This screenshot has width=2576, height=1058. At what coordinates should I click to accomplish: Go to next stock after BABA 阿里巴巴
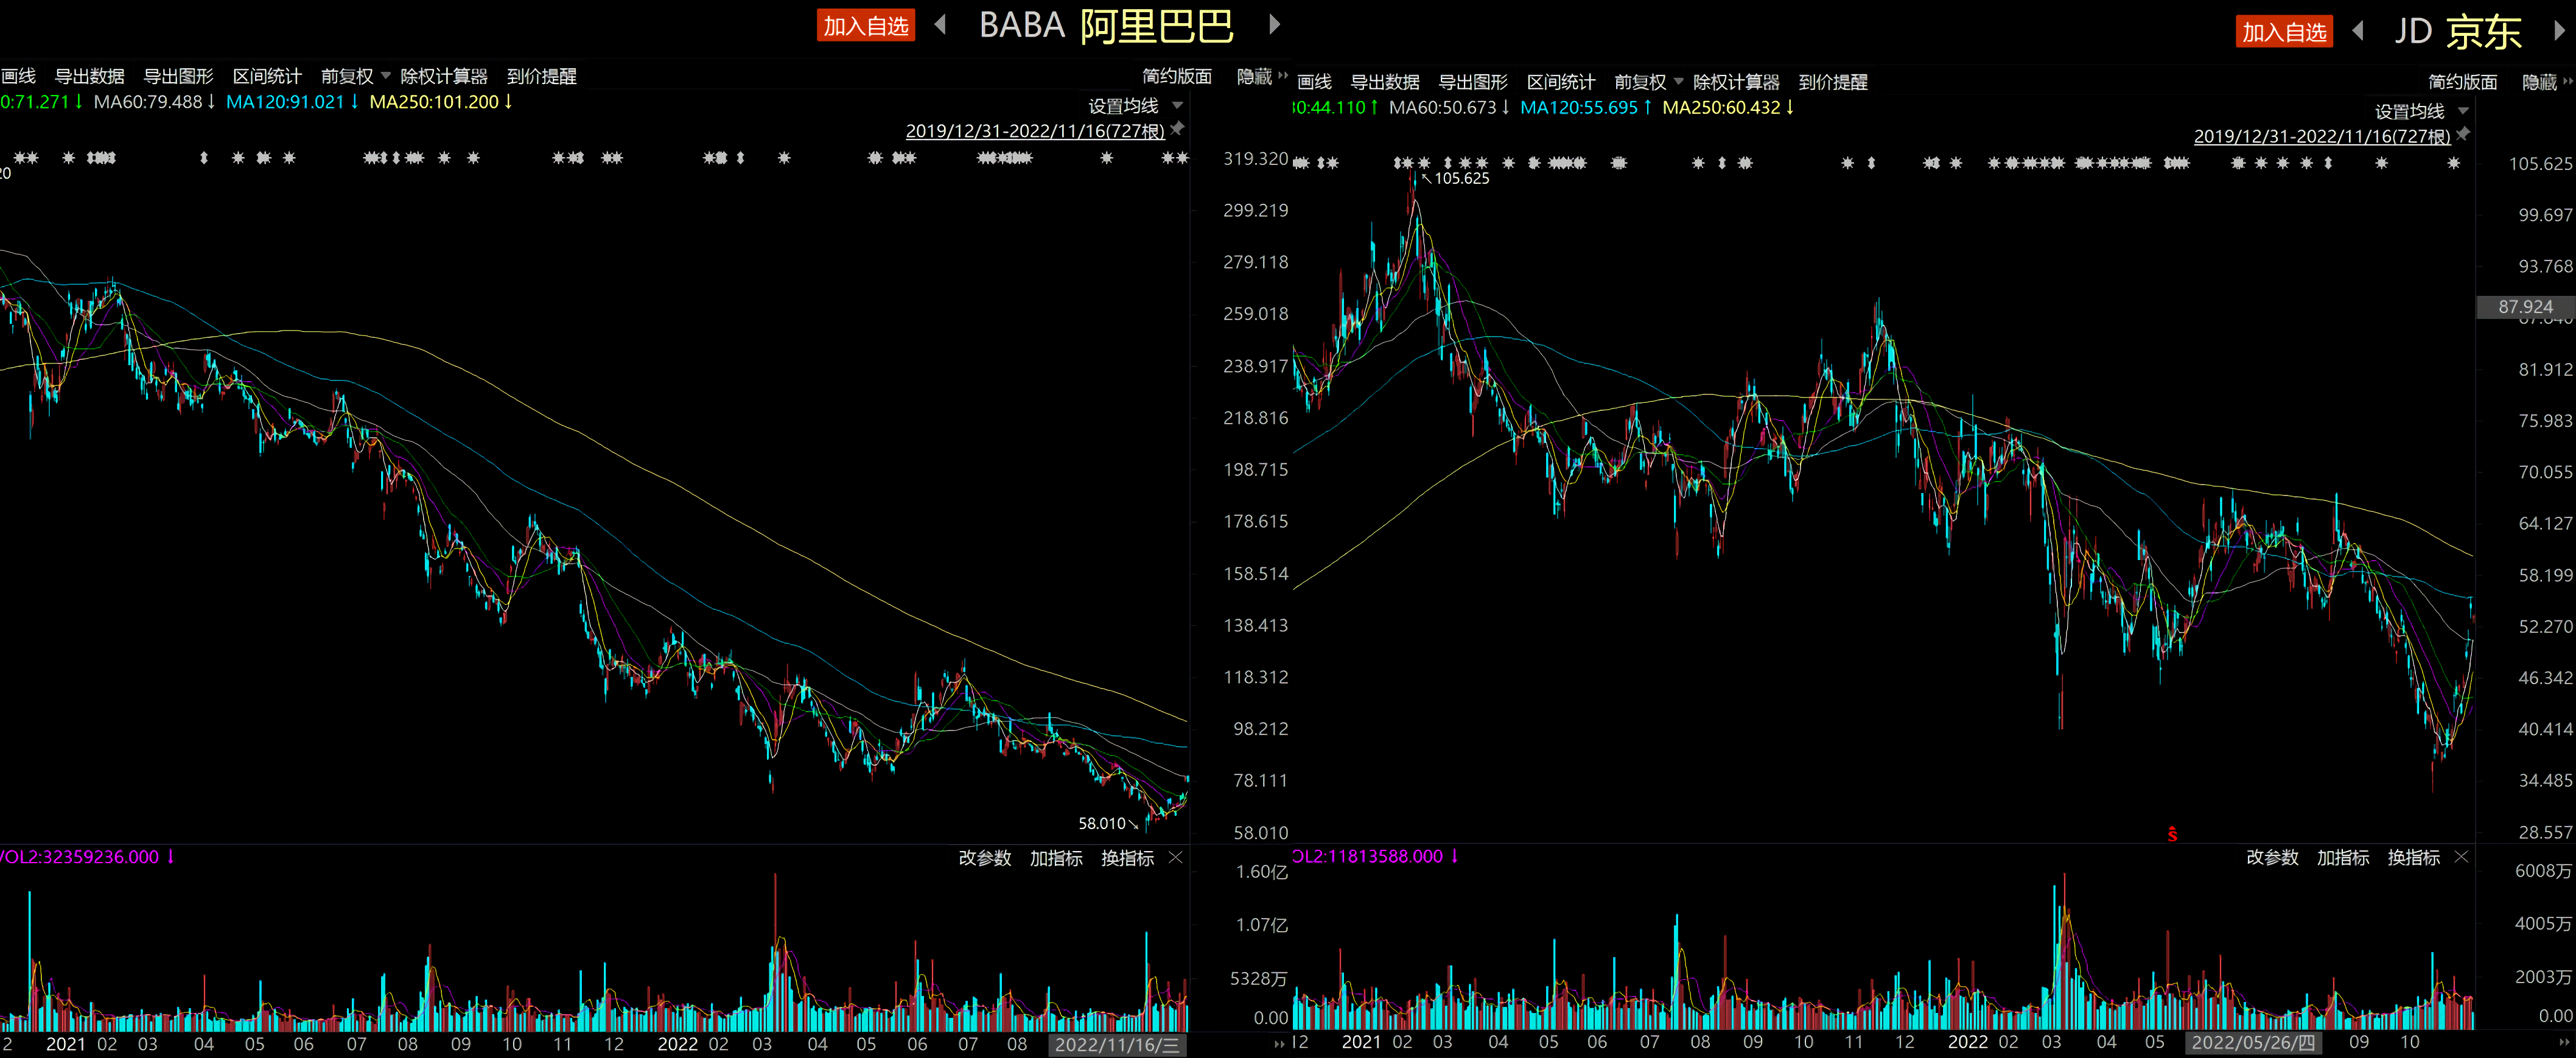point(1274,24)
